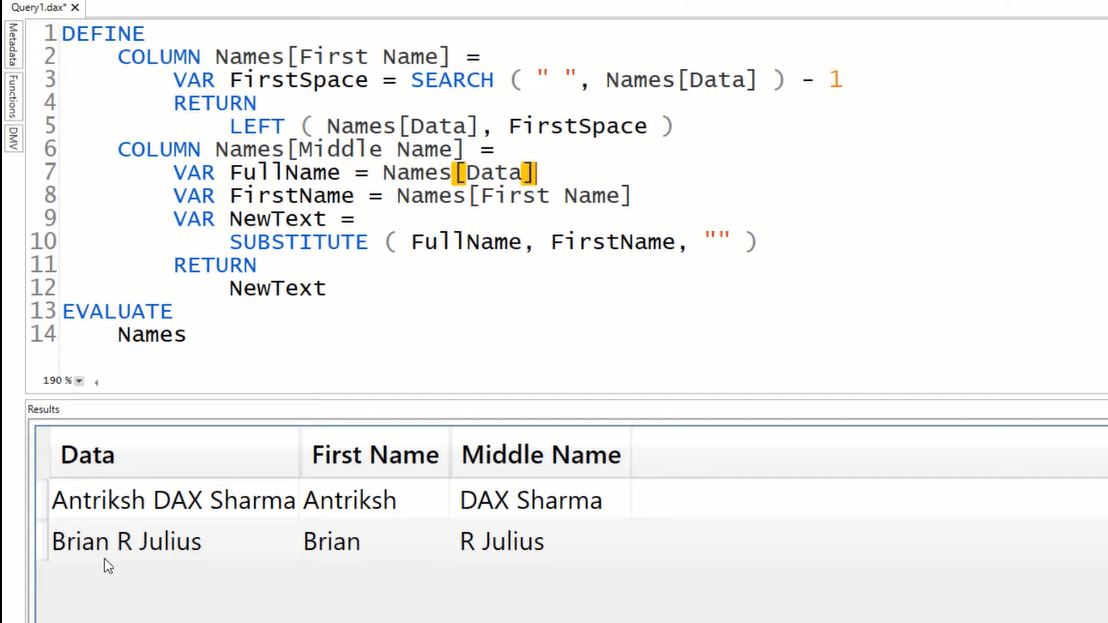Click the First Name column header
The image size is (1108, 623).
coord(375,454)
